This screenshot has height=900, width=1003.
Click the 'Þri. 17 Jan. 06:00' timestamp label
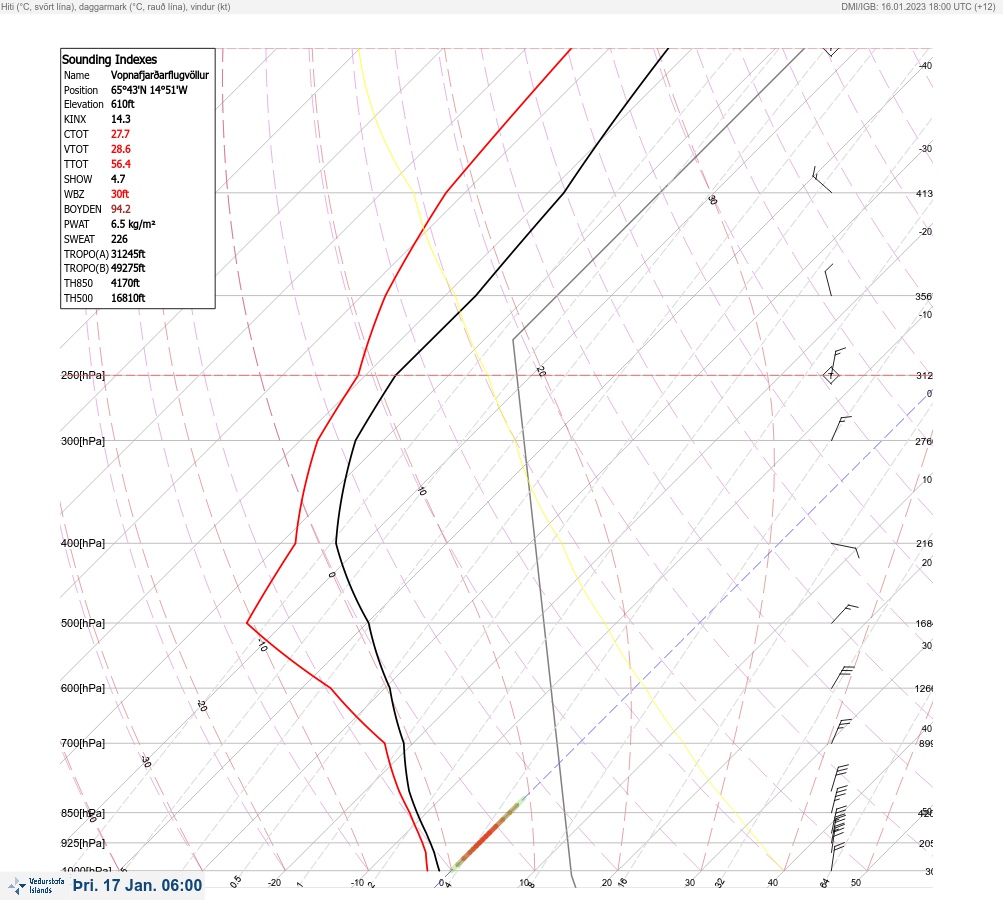[x=138, y=885]
